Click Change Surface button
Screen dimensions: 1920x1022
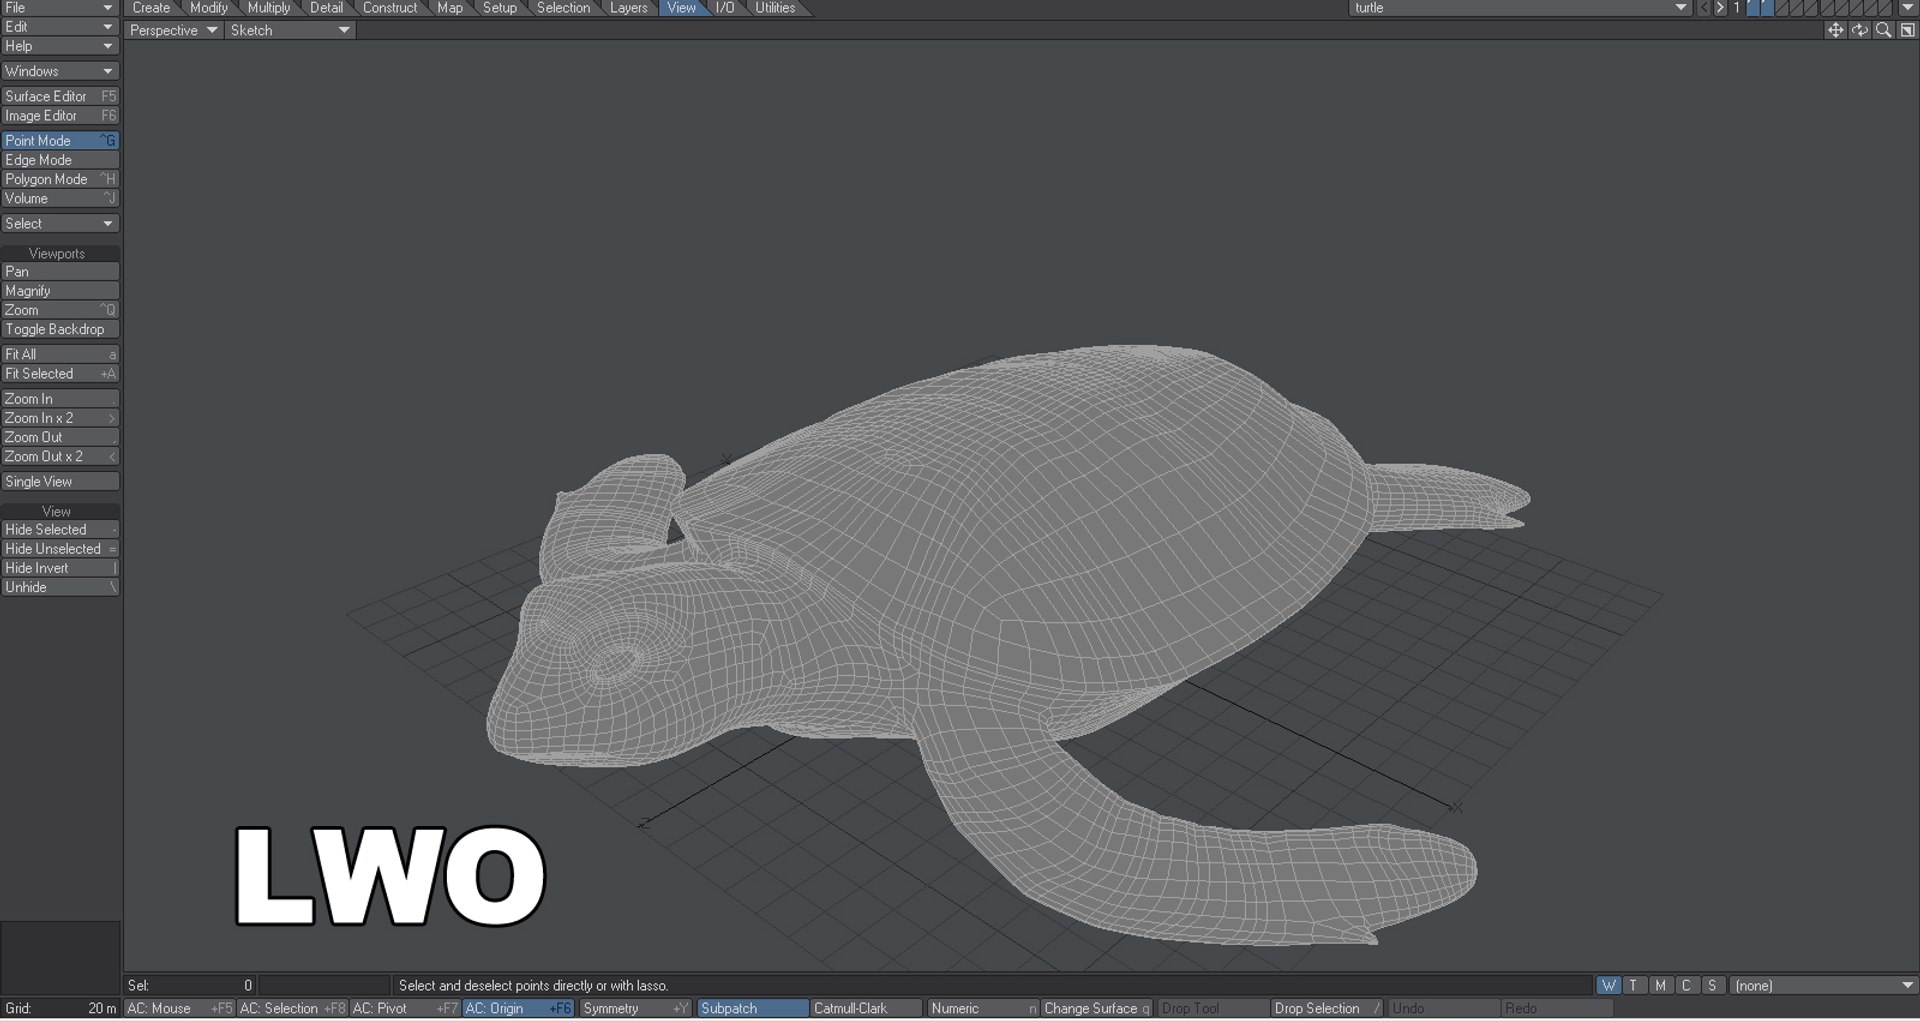point(1097,1008)
